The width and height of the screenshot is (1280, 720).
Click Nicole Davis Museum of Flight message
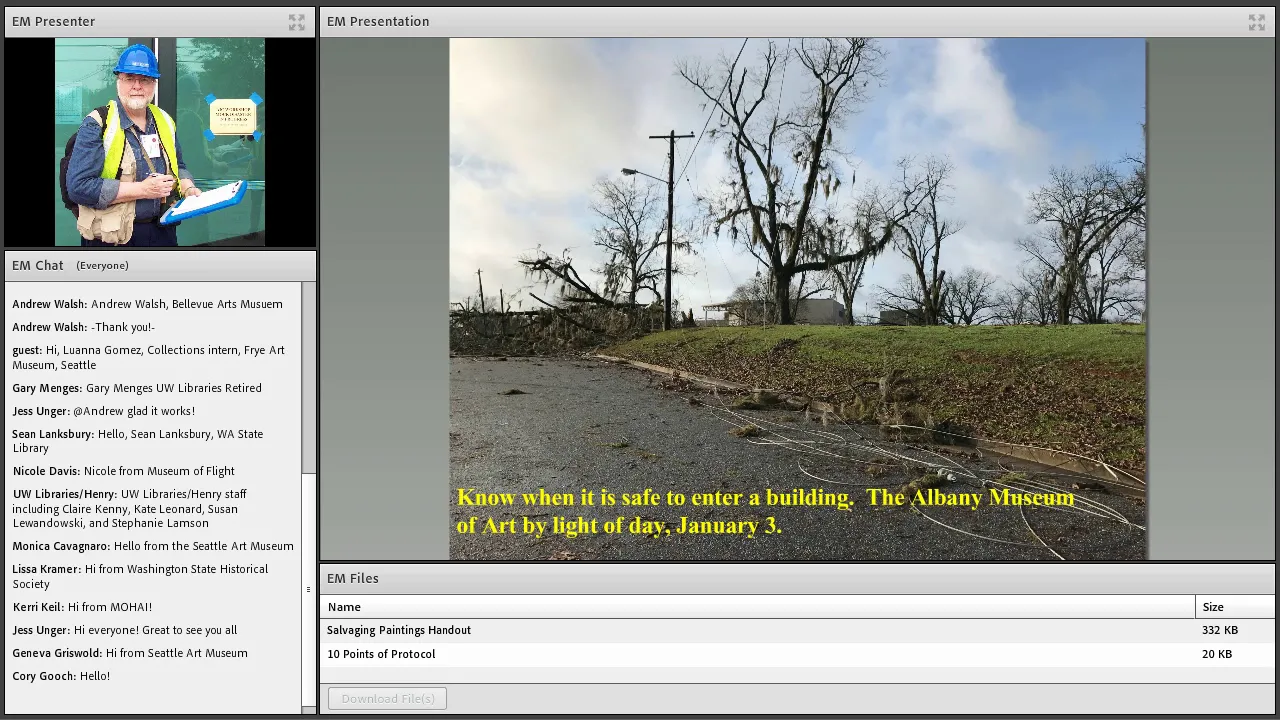coord(124,471)
